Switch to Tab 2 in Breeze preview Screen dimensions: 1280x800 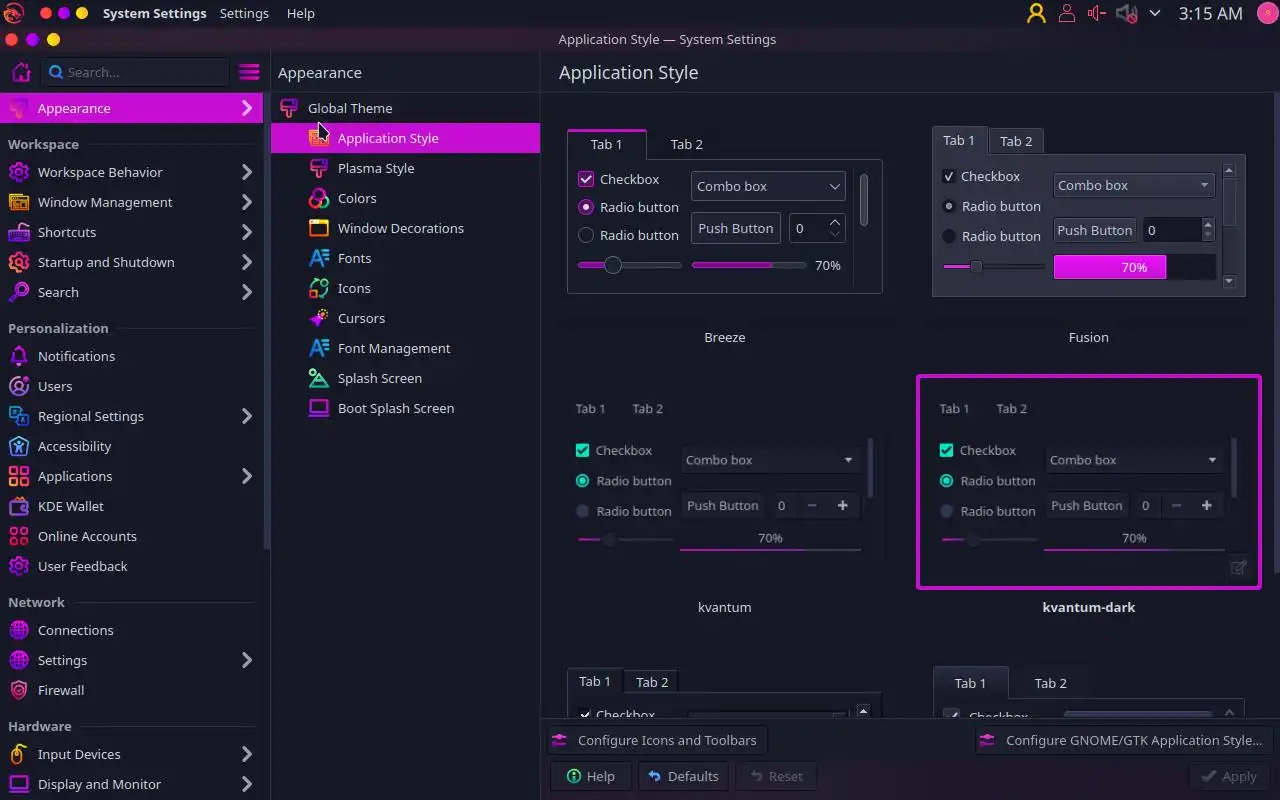pos(686,144)
